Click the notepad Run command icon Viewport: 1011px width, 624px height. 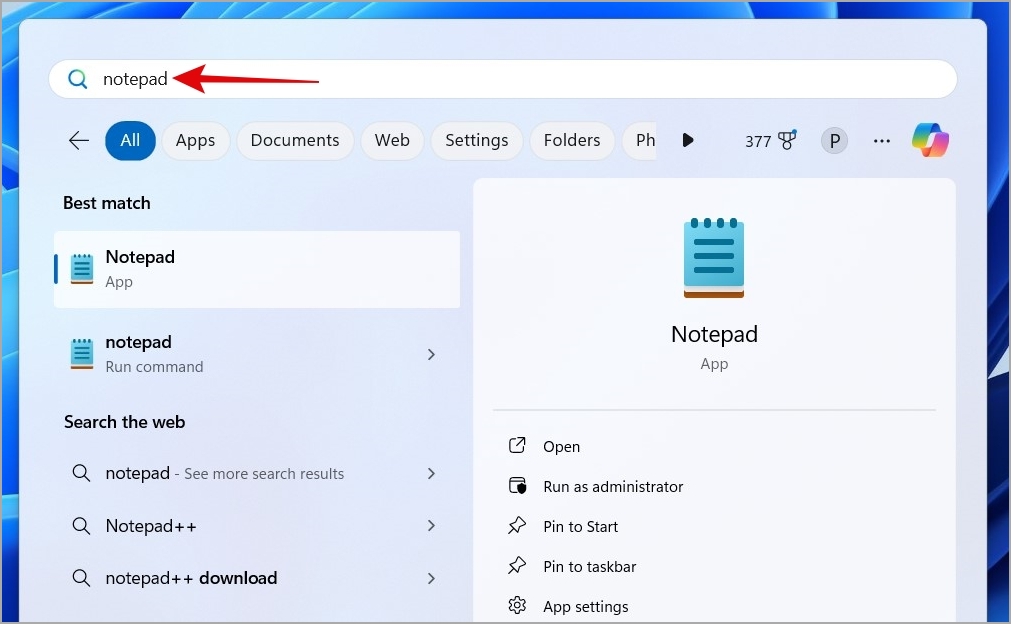82,354
